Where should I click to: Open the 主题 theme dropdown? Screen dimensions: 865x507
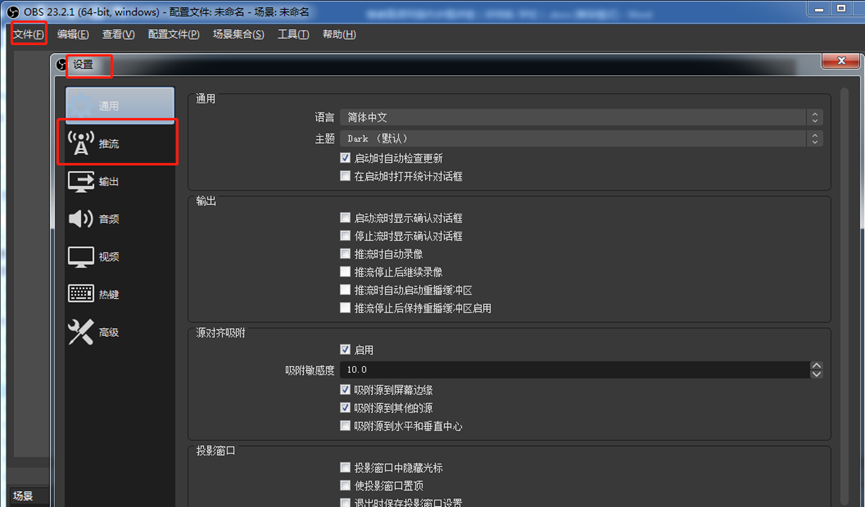point(581,138)
